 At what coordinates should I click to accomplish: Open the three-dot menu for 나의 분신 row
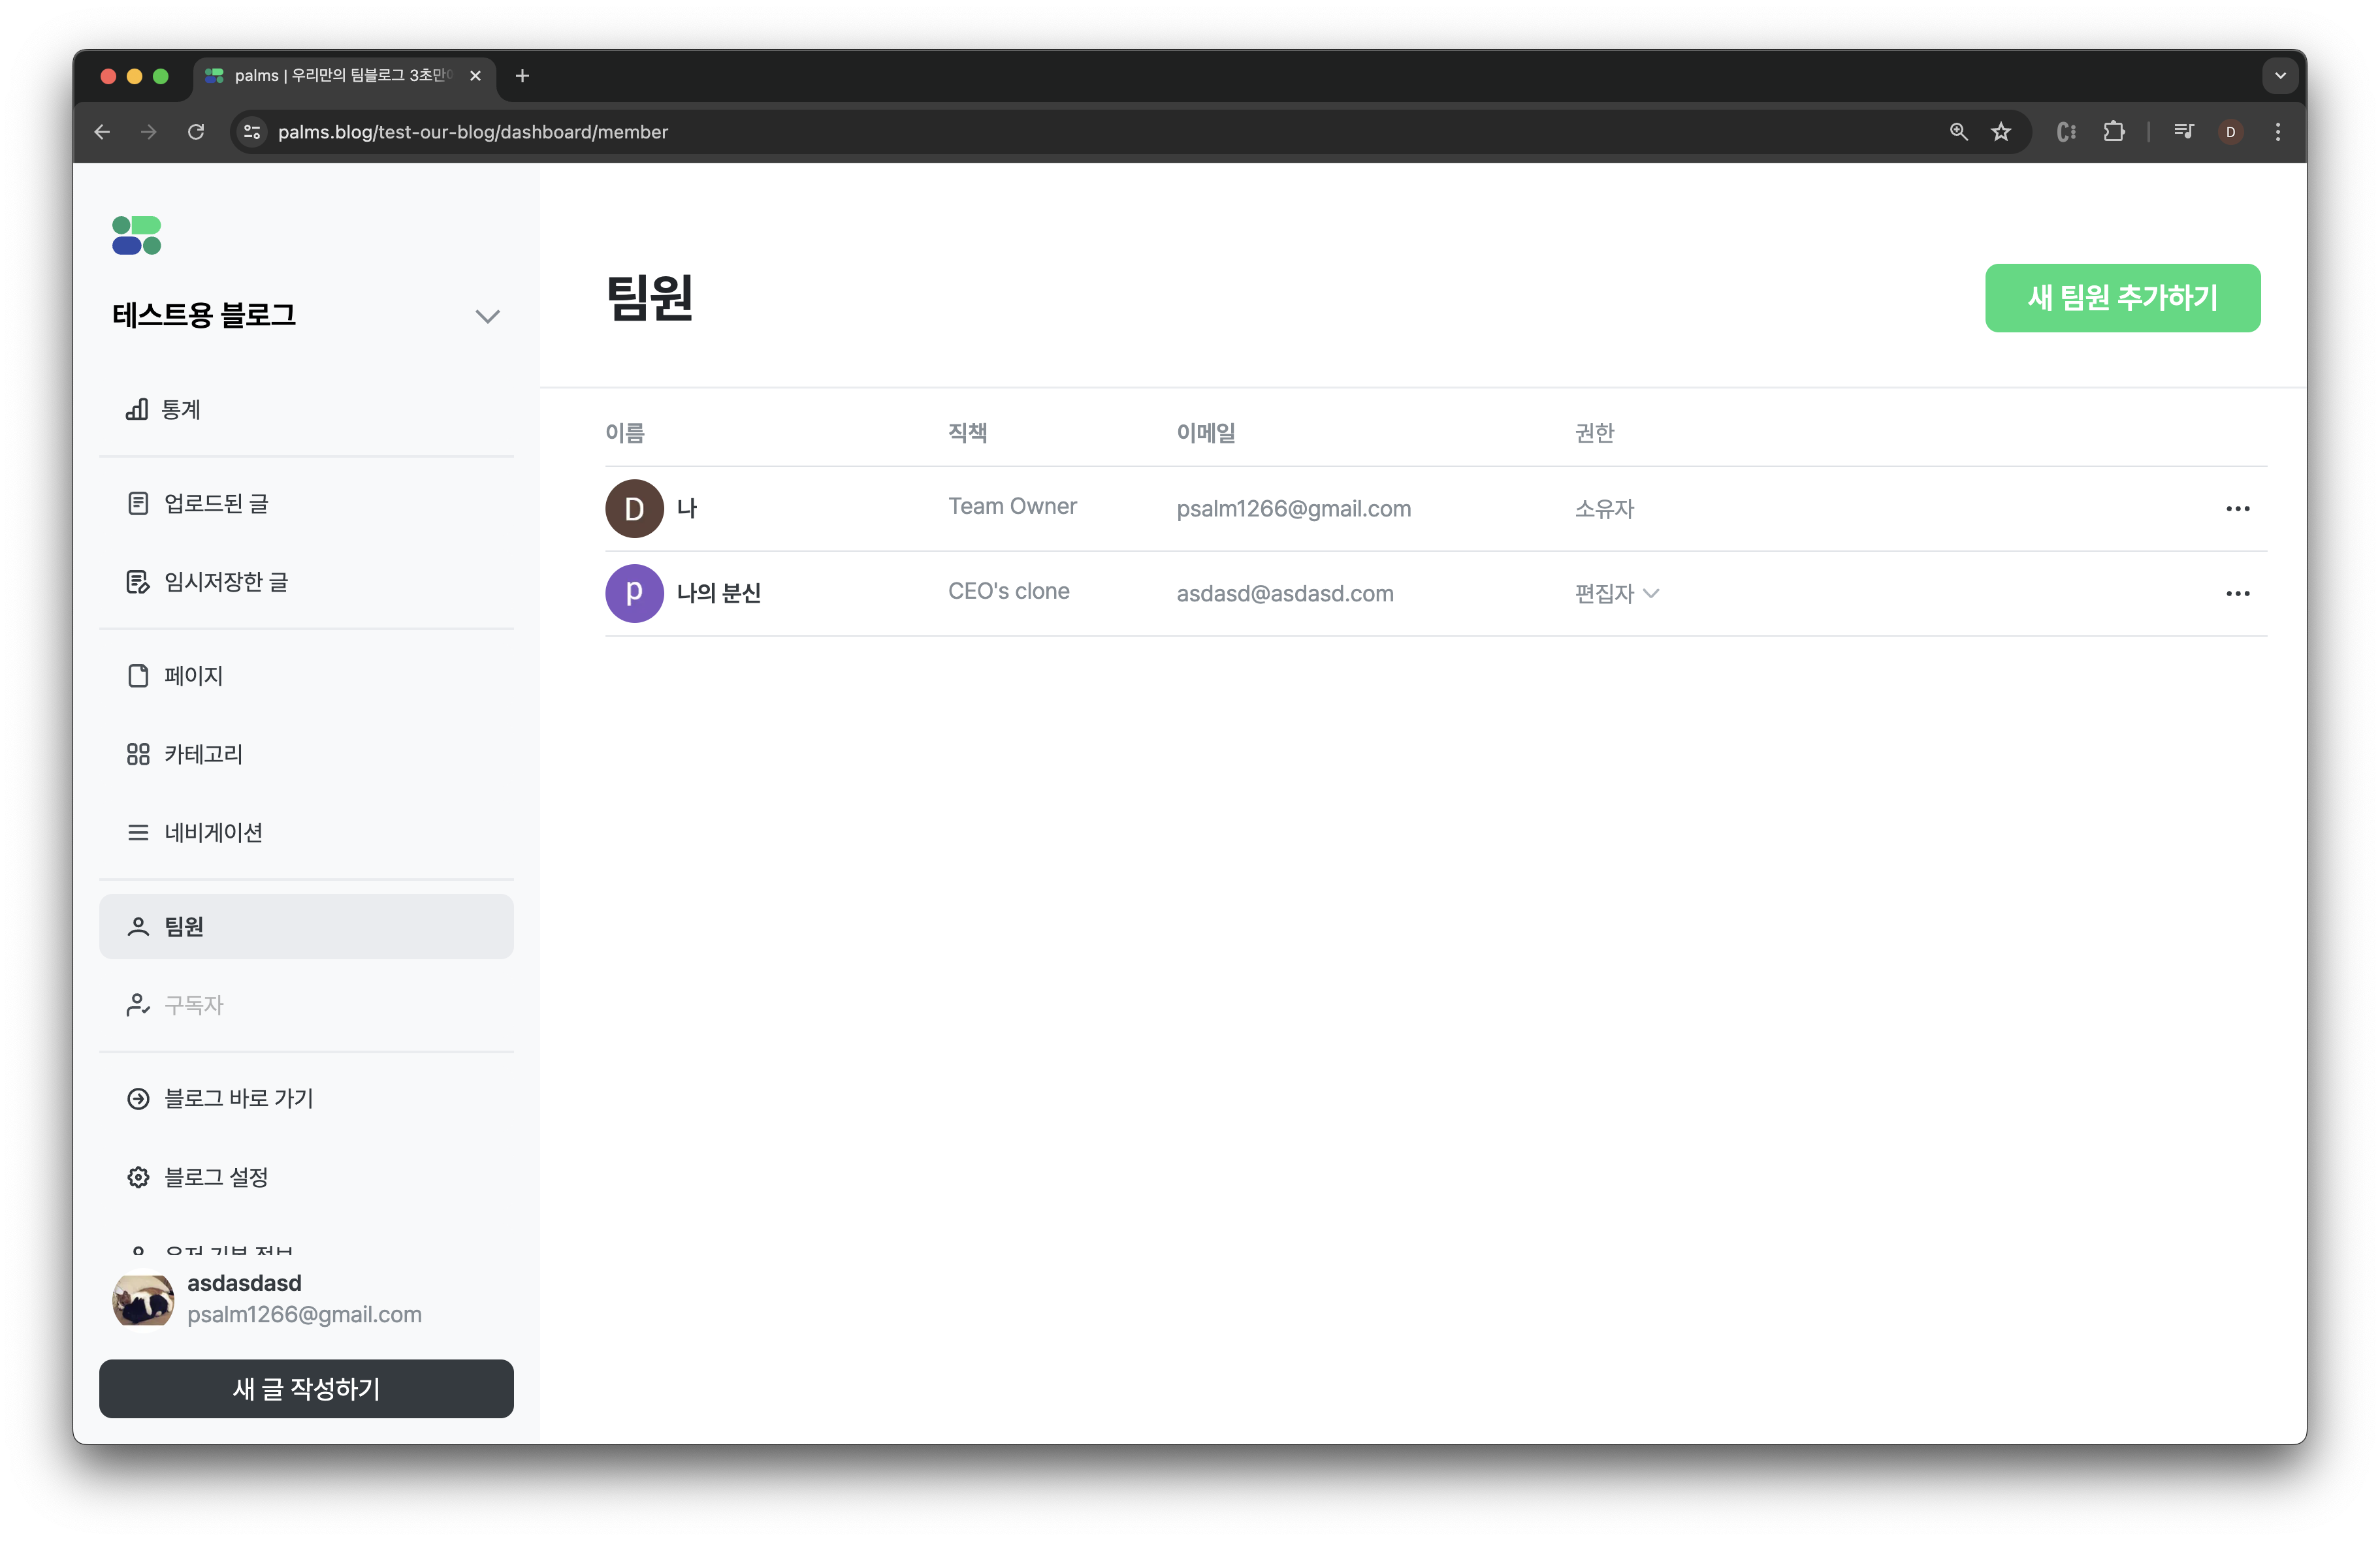tap(2237, 593)
